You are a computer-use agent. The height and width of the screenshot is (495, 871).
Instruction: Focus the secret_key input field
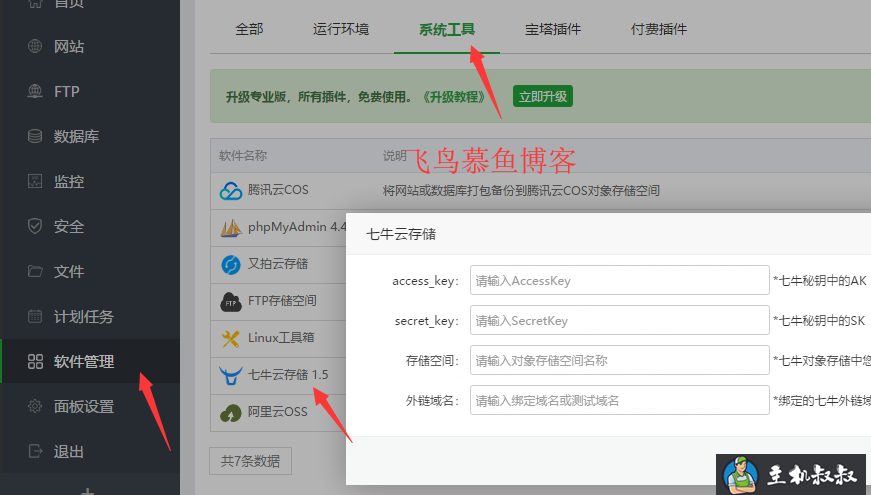(x=619, y=321)
